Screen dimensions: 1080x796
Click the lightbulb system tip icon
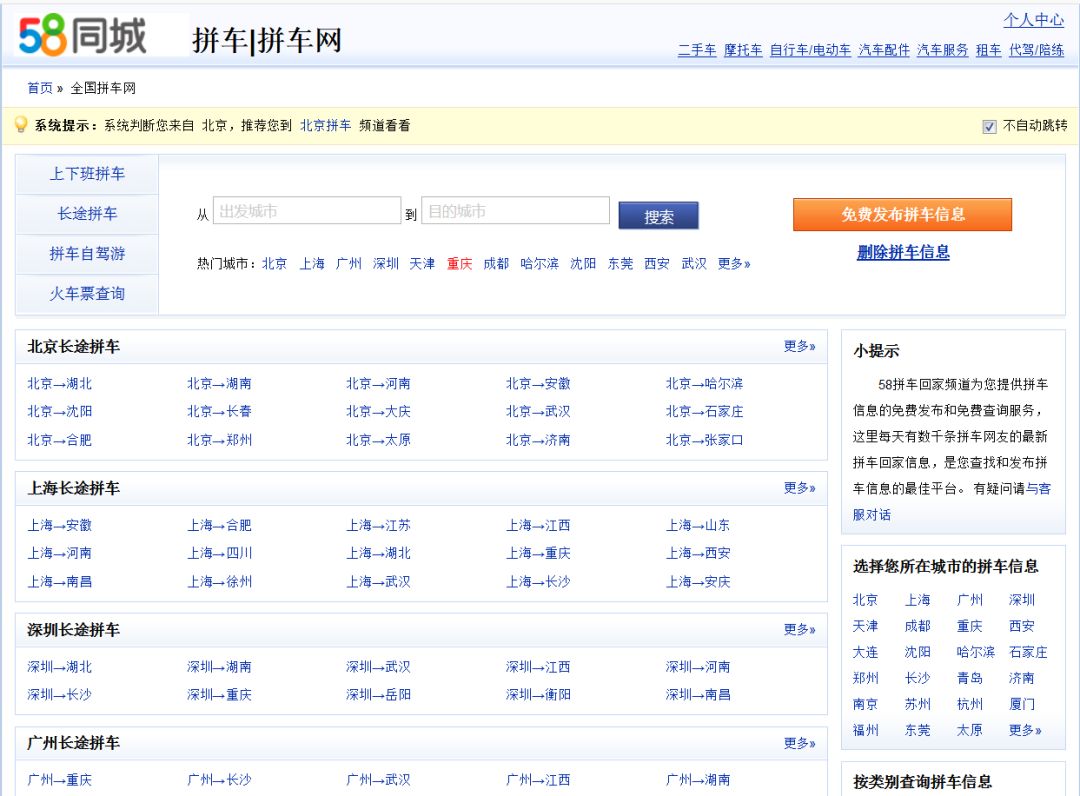point(21,124)
